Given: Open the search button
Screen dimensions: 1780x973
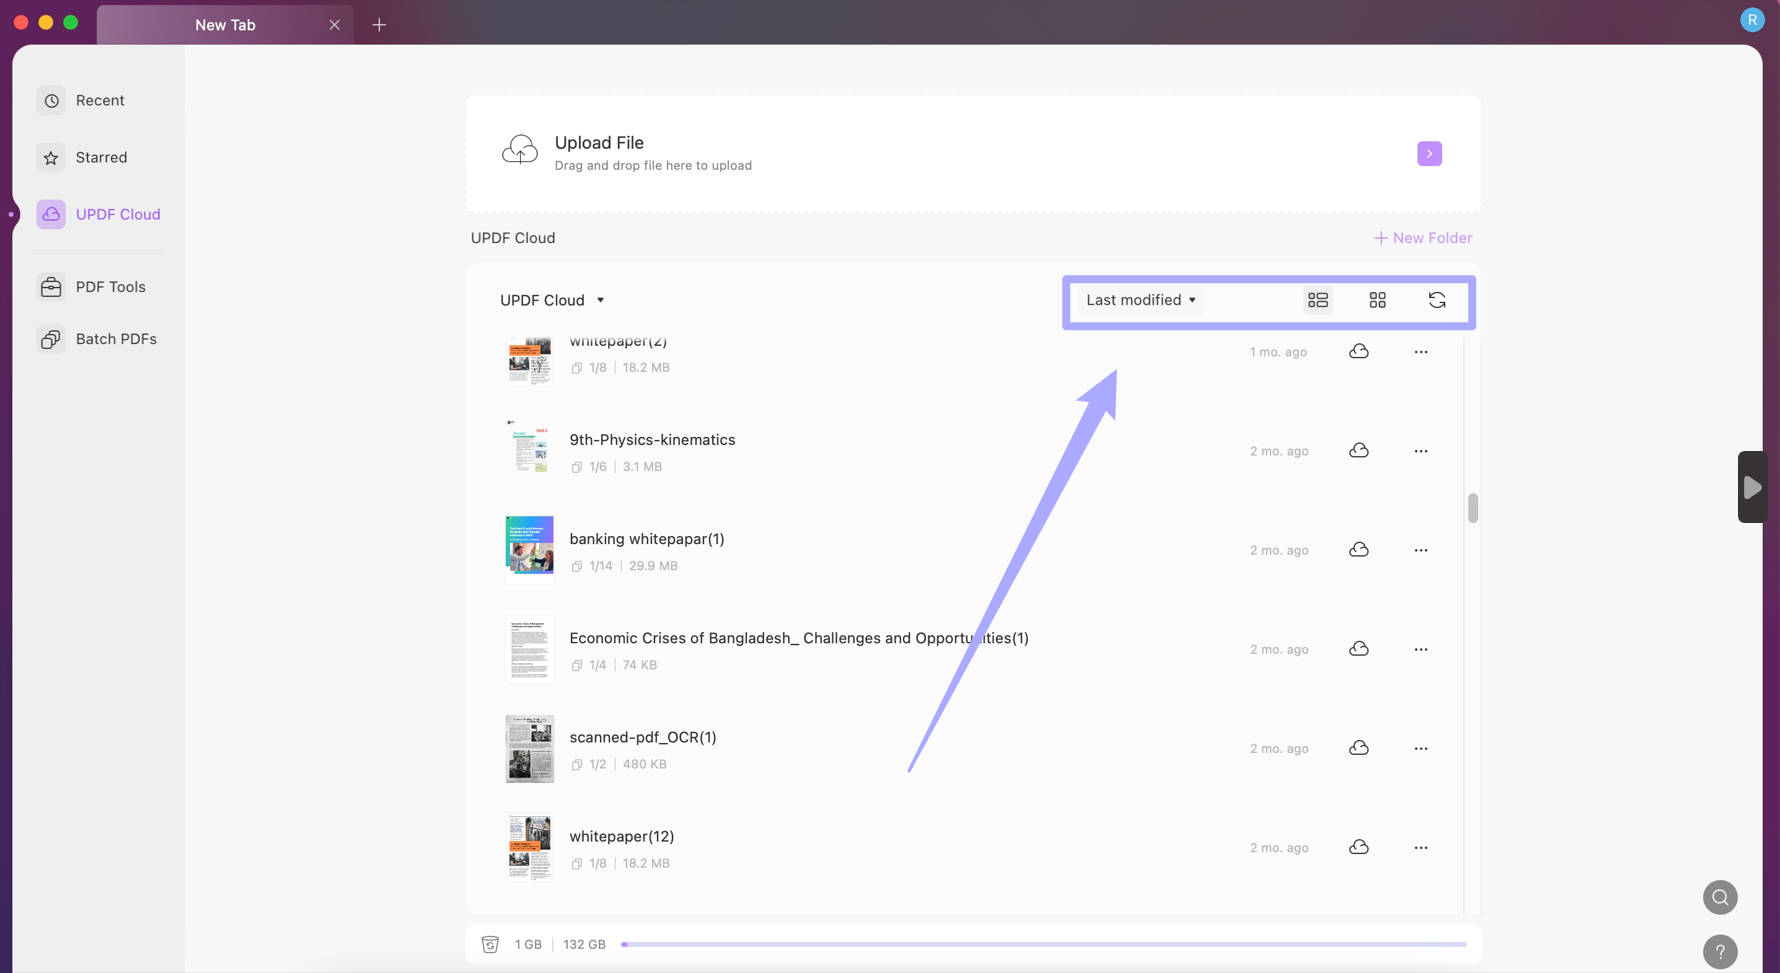Looking at the screenshot, I should 1720,897.
